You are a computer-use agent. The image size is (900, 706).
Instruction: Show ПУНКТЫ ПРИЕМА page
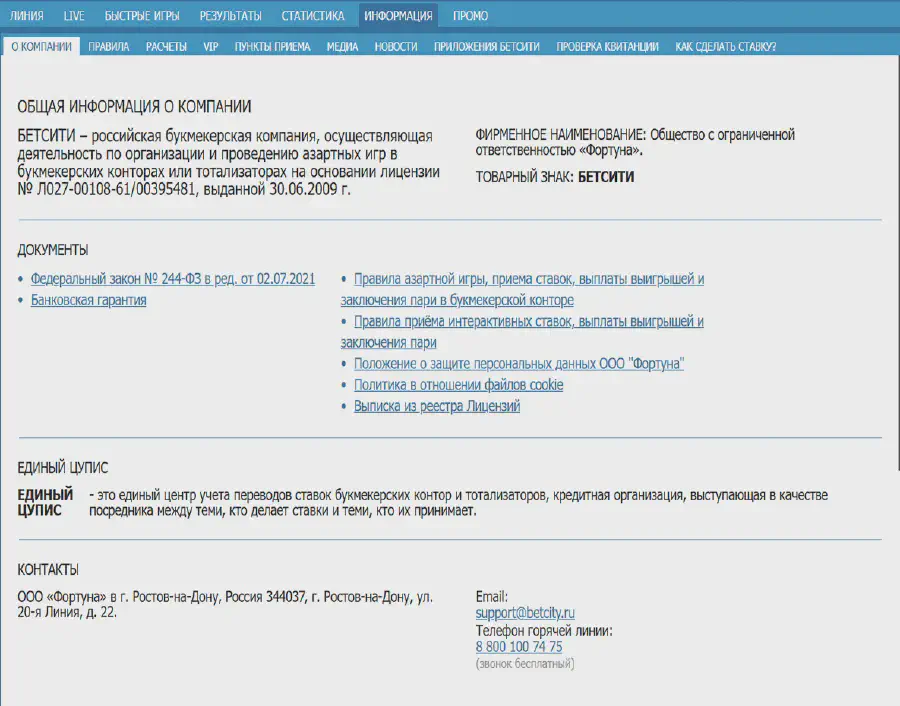(272, 46)
